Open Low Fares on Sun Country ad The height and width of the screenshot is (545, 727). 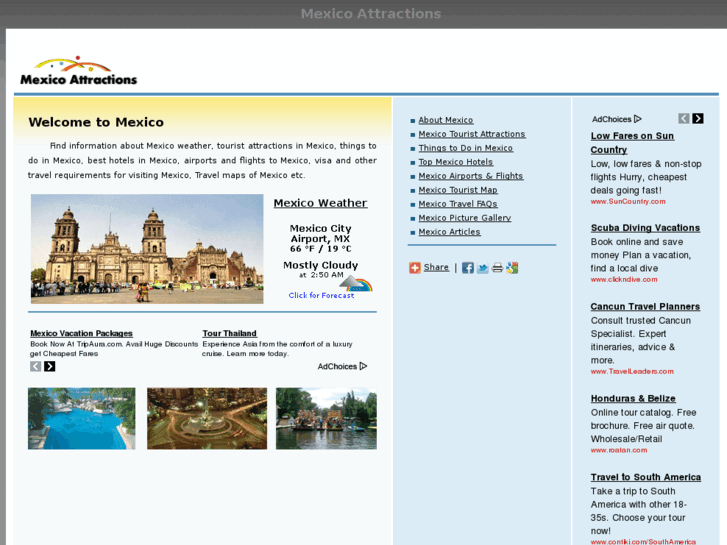pos(632,143)
